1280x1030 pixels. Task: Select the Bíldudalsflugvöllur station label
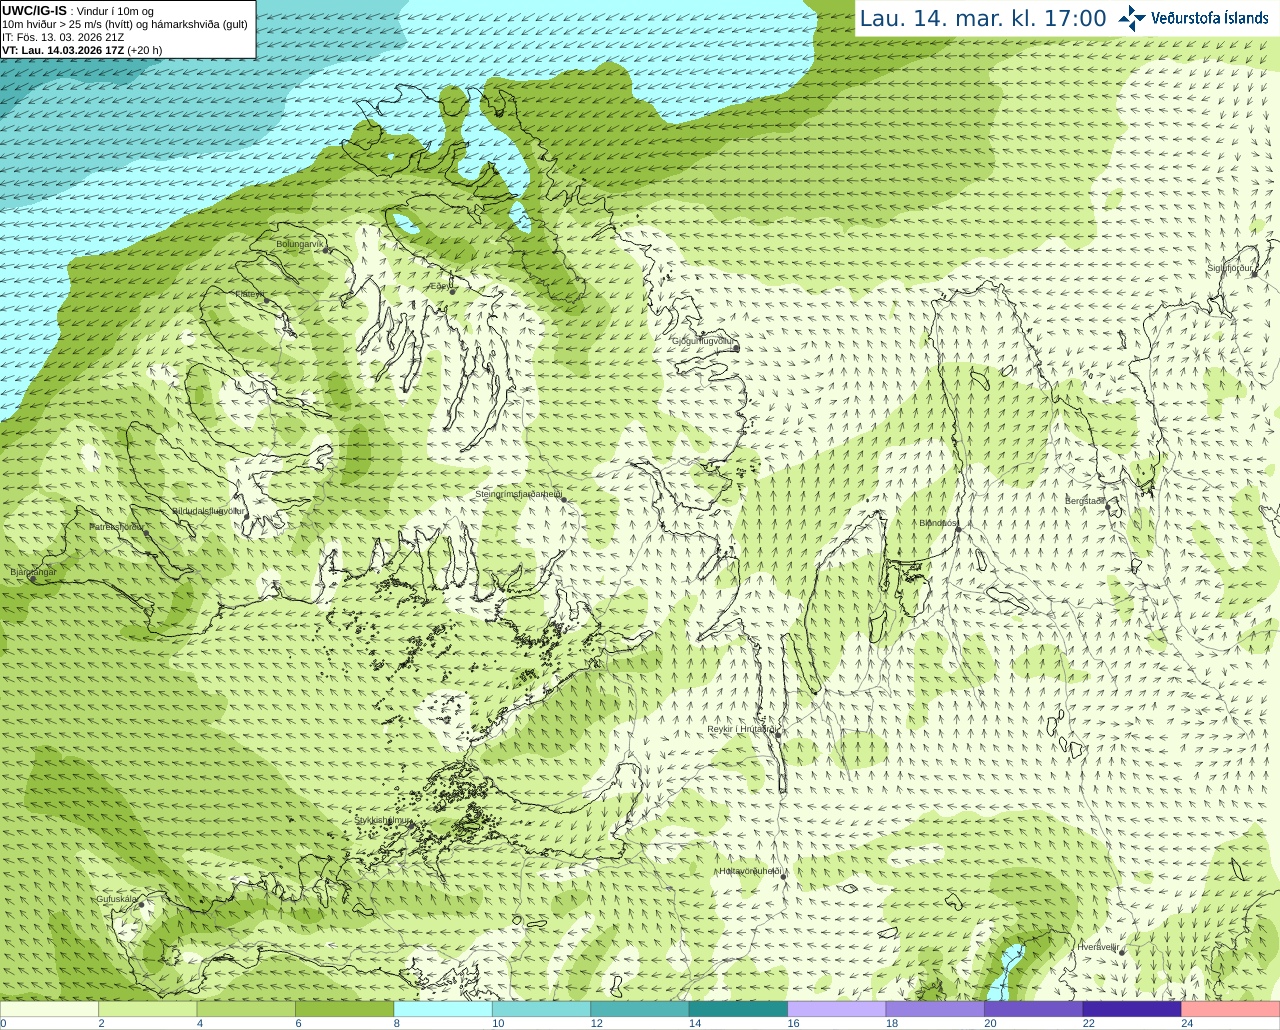(x=208, y=511)
